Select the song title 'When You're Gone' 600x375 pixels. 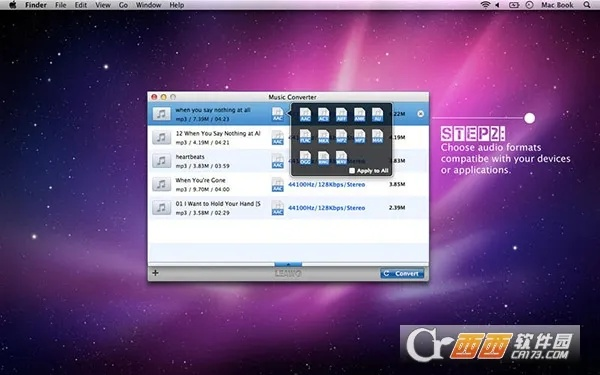pyautogui.click(x=200, y=180)
